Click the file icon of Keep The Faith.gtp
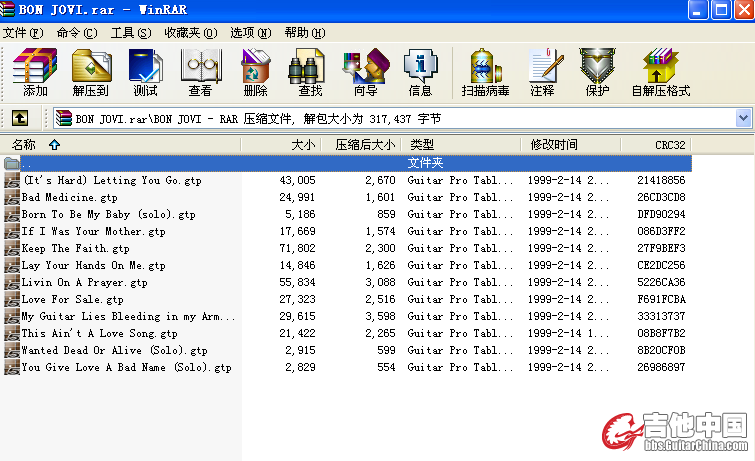 point(12,249)
